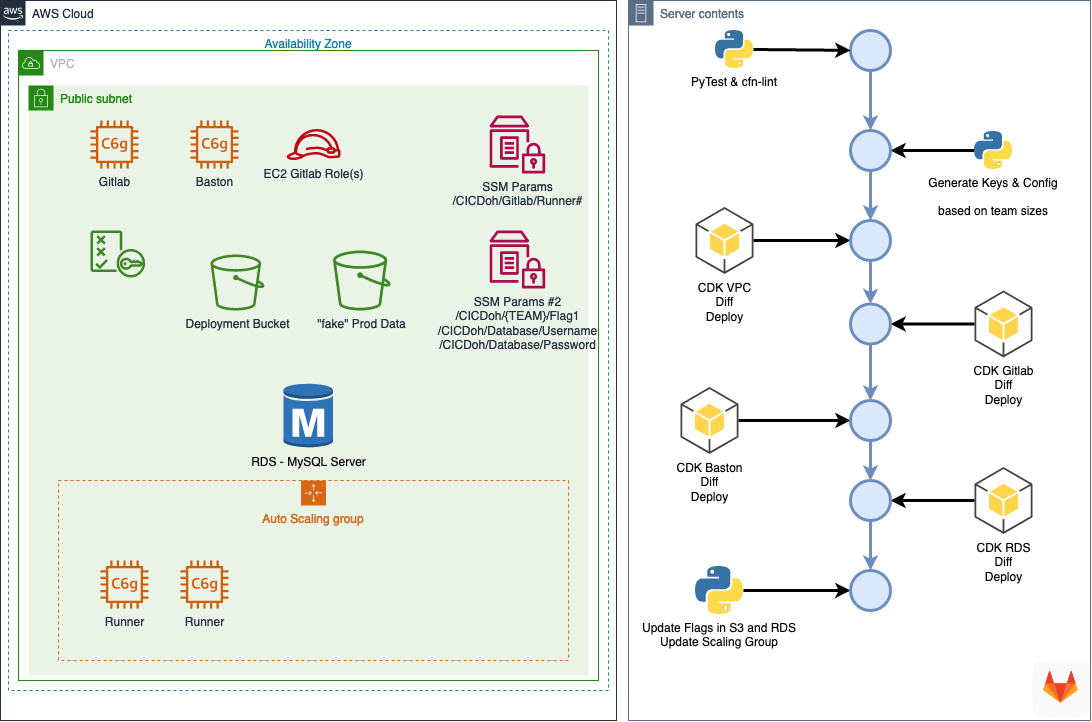Select the pipeline circle fed by CDK Baston
Image resolution: width=1092 pixels, height=722 pixels.
pyautogui.click(x=871, y=421)
